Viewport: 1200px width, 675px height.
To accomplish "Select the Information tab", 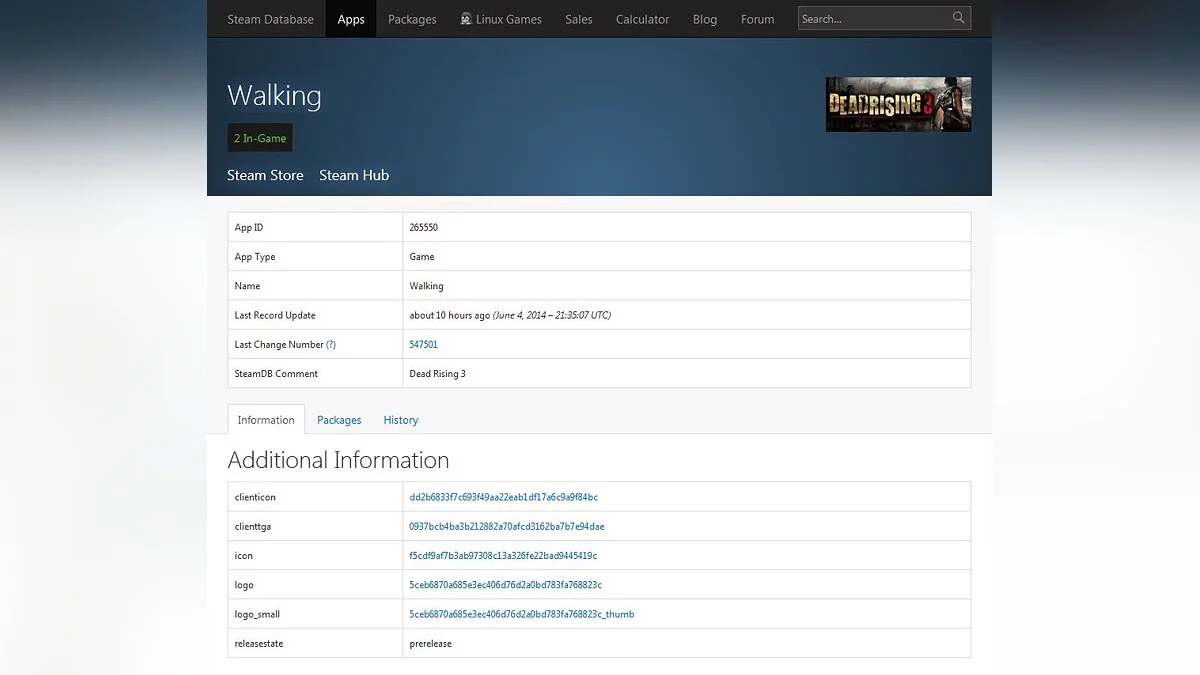I will pos(266,420).
